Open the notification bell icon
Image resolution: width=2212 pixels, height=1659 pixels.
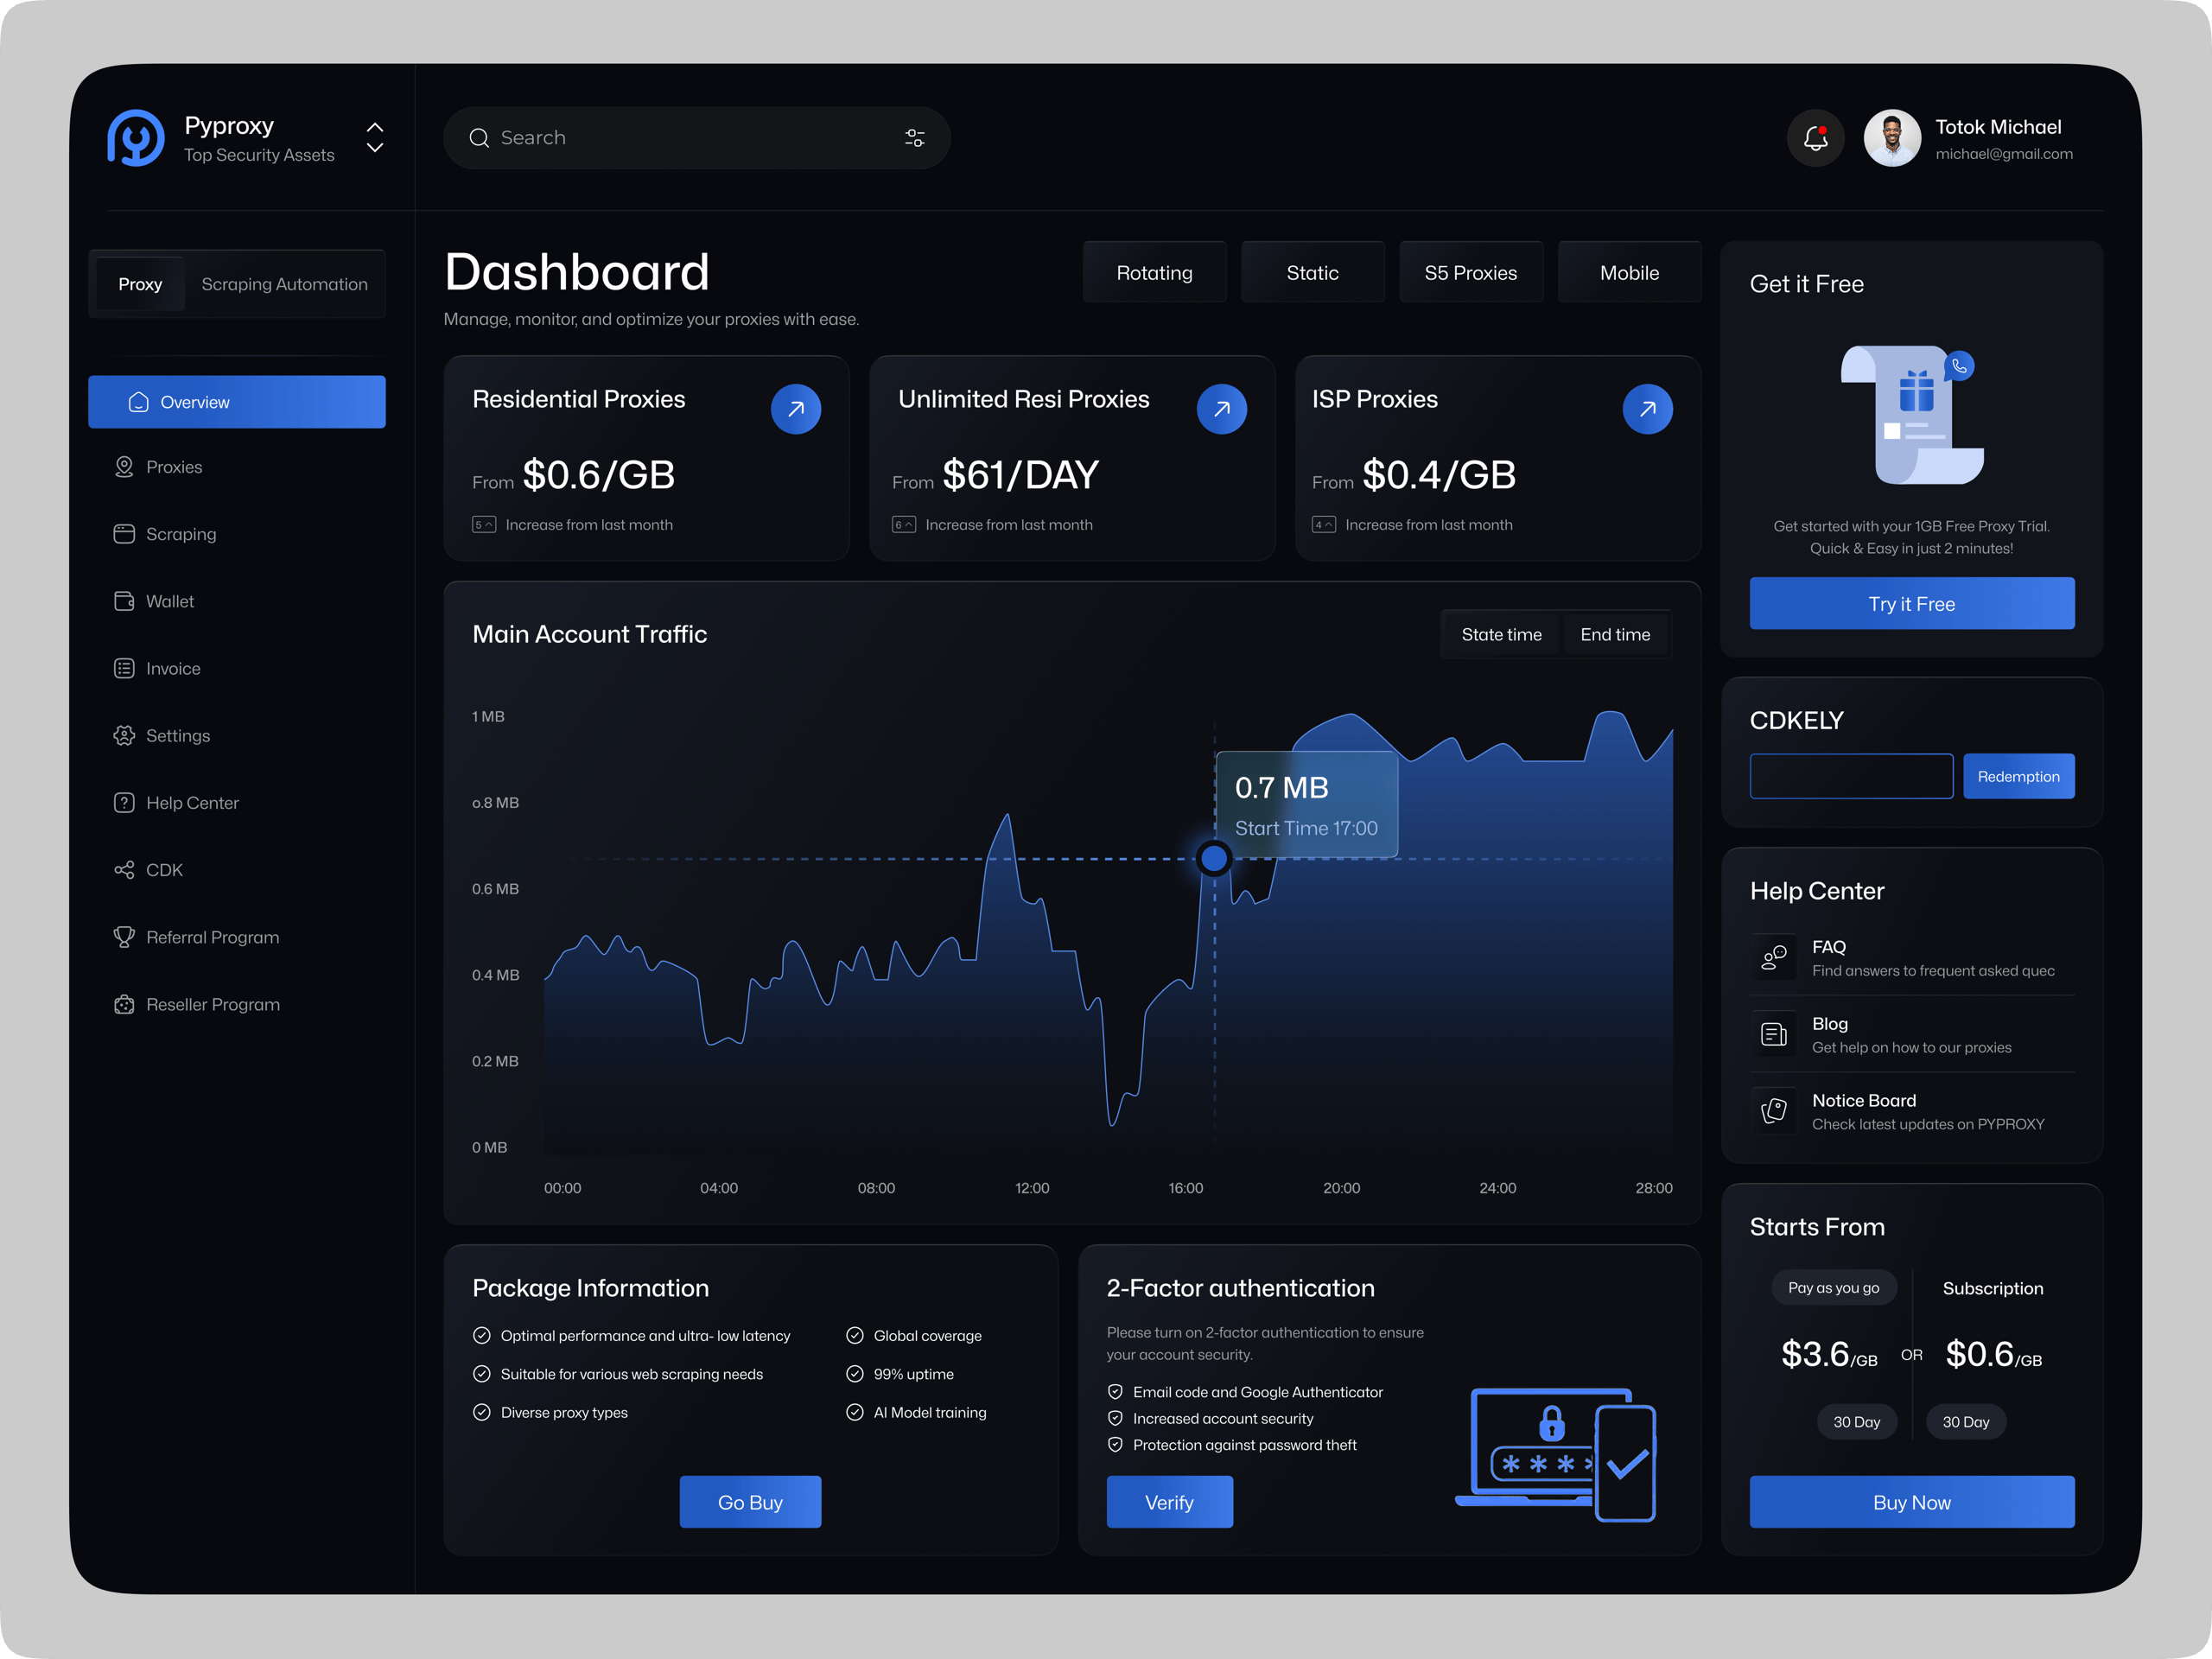(1815, 138)
